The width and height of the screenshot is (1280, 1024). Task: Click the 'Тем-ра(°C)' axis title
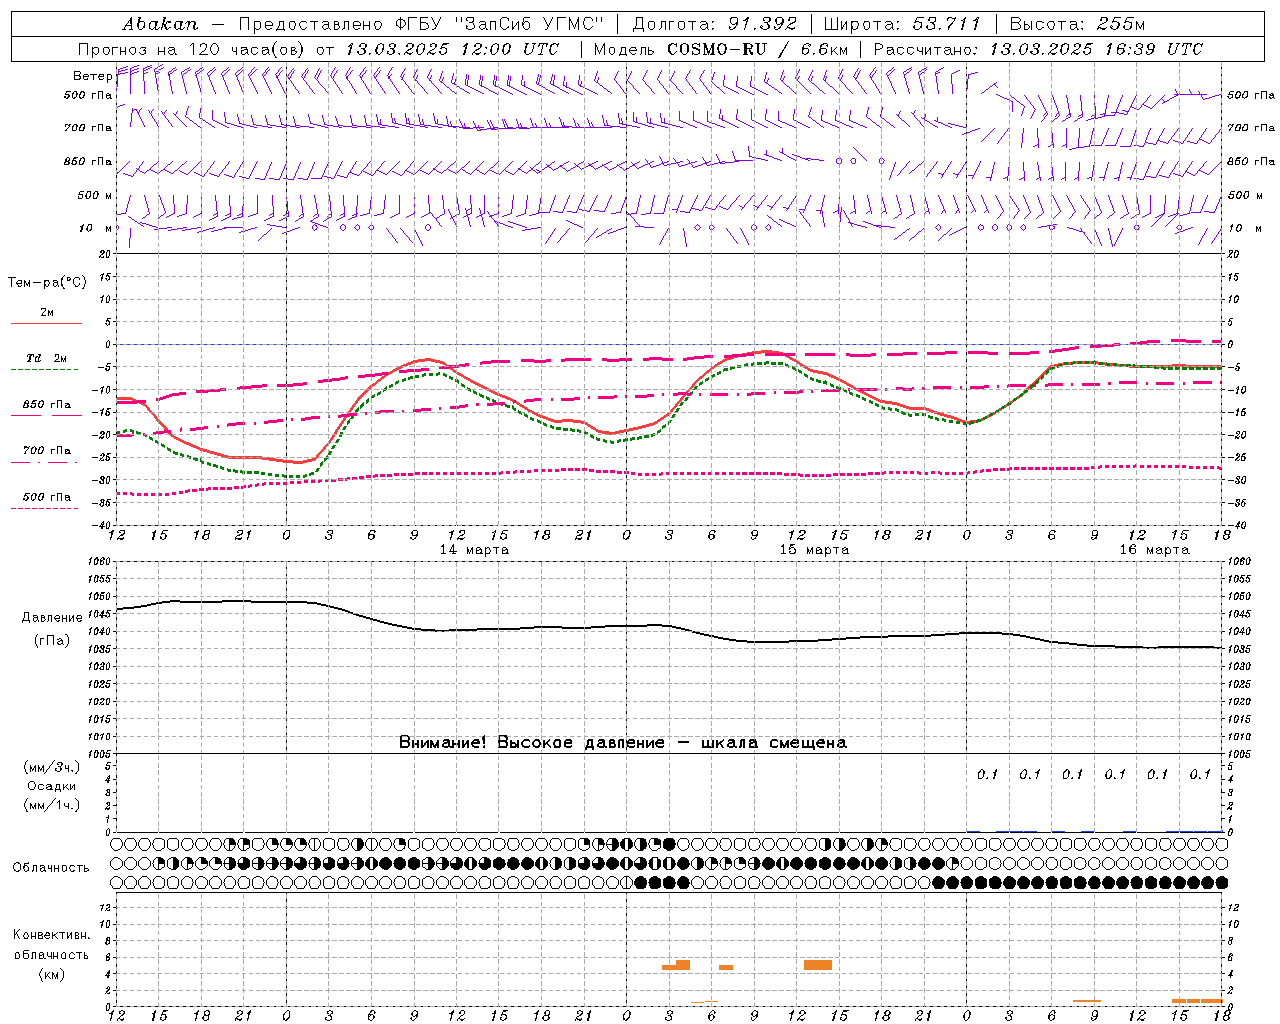point(47,283)
